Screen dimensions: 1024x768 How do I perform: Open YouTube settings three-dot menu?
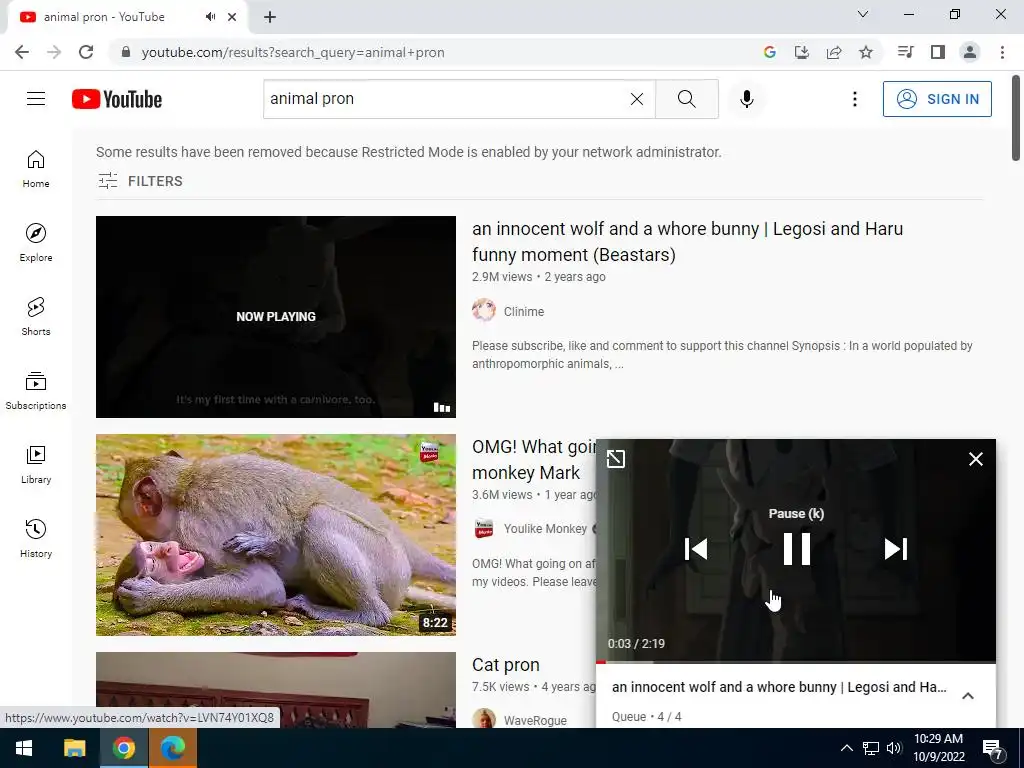(854, 99)
